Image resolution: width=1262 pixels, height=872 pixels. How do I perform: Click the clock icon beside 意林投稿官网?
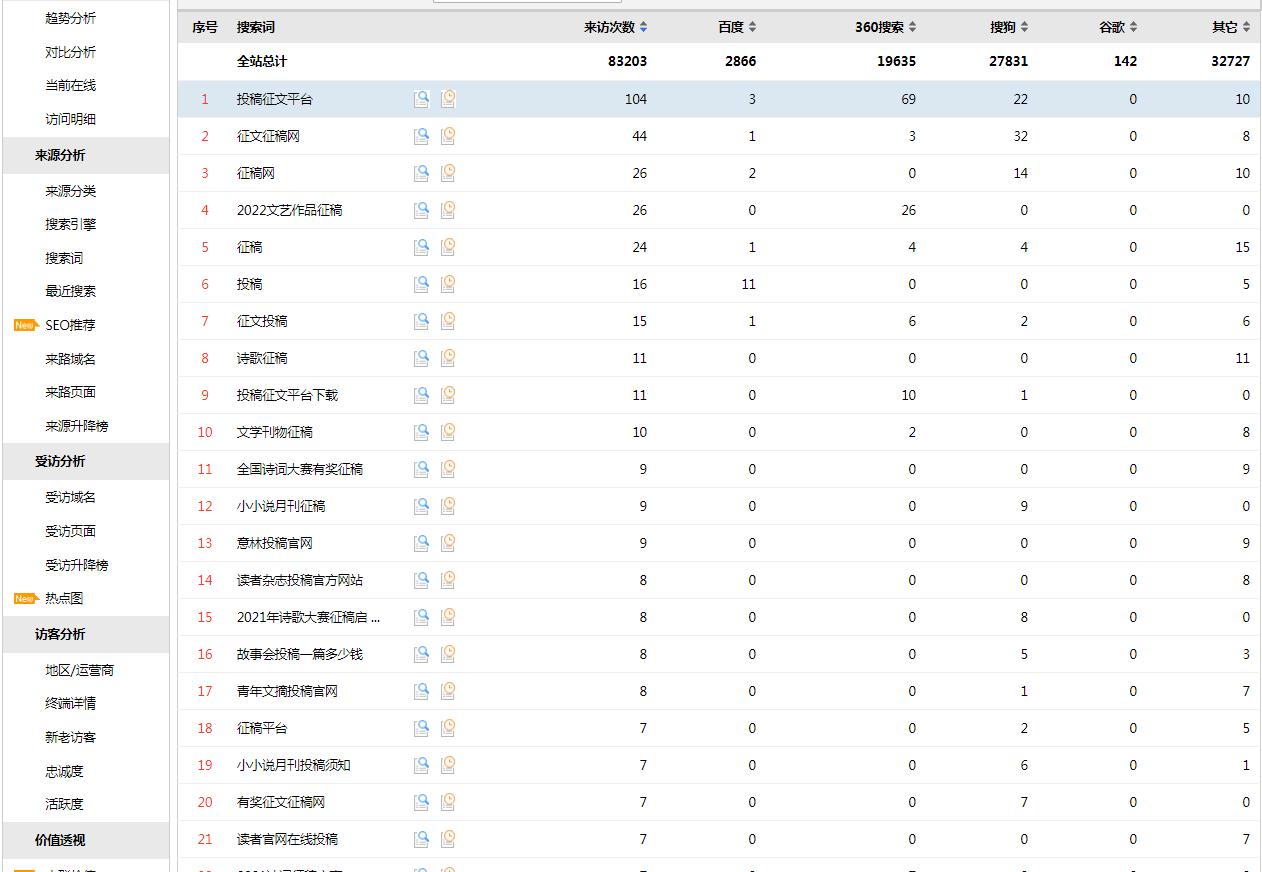(447, 542)
